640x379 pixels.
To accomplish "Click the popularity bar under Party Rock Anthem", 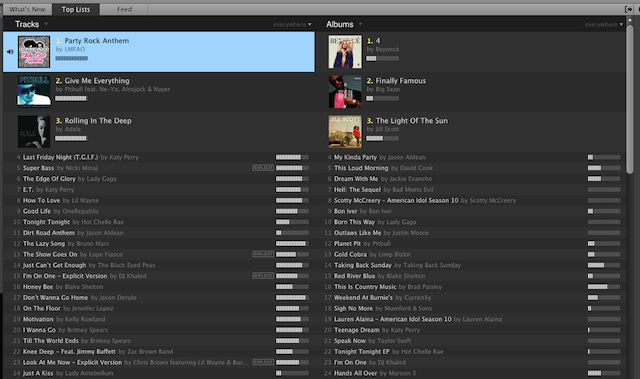I will tap(71, 58).
